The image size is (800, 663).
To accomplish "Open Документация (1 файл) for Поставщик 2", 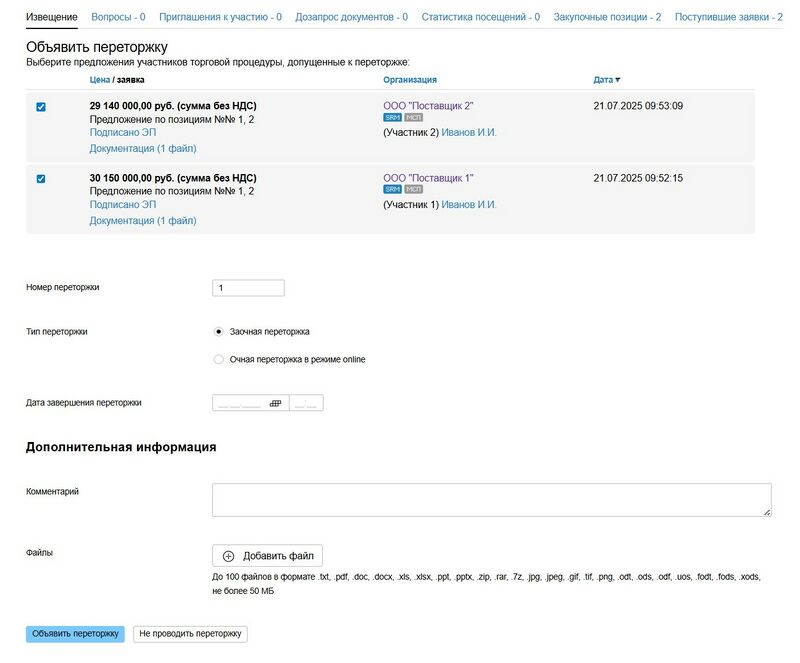I will (143, 148).
